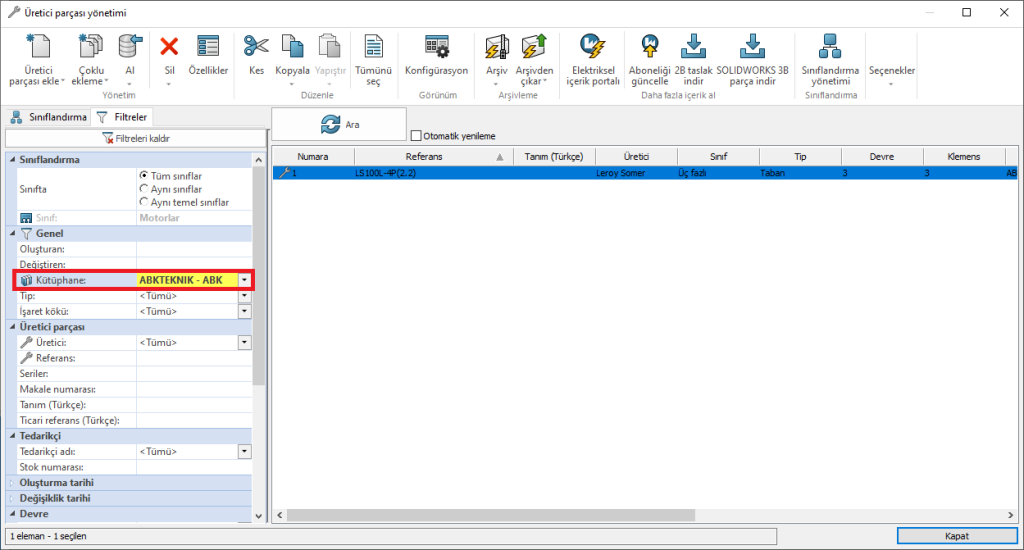Image resolution: width=1024 pixels, height=550 pixels.
Task: Open the Konfigürasyon tool
Action: 436,46
